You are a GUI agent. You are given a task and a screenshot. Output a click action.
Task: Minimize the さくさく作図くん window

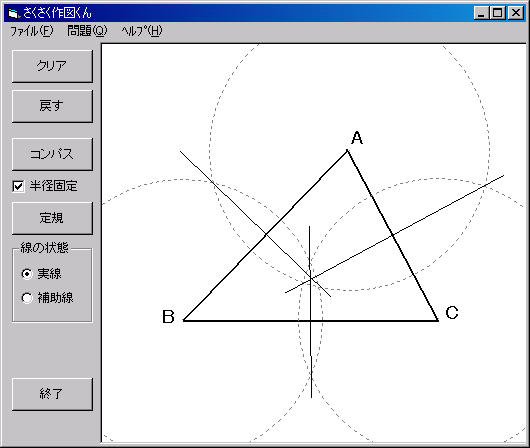coord(481,13)
